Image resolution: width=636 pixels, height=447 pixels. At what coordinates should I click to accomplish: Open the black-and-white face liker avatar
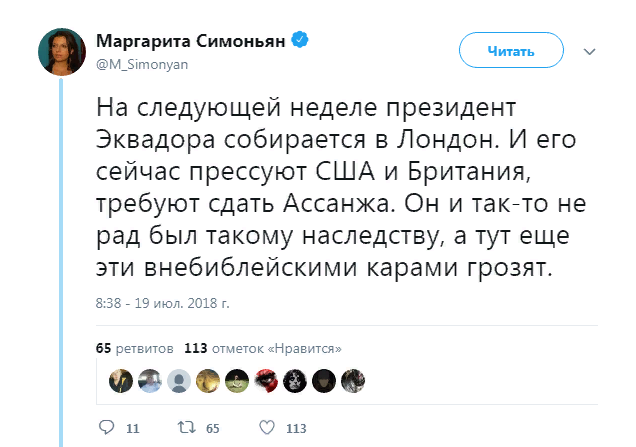pos(295,380)
